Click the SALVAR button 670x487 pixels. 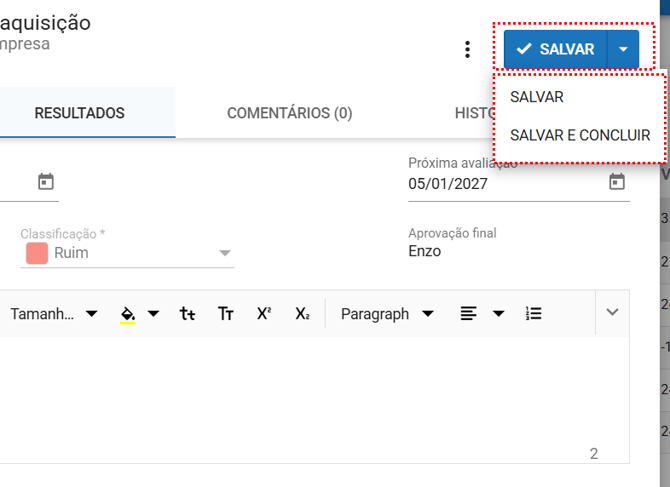(x=555, y=49)
